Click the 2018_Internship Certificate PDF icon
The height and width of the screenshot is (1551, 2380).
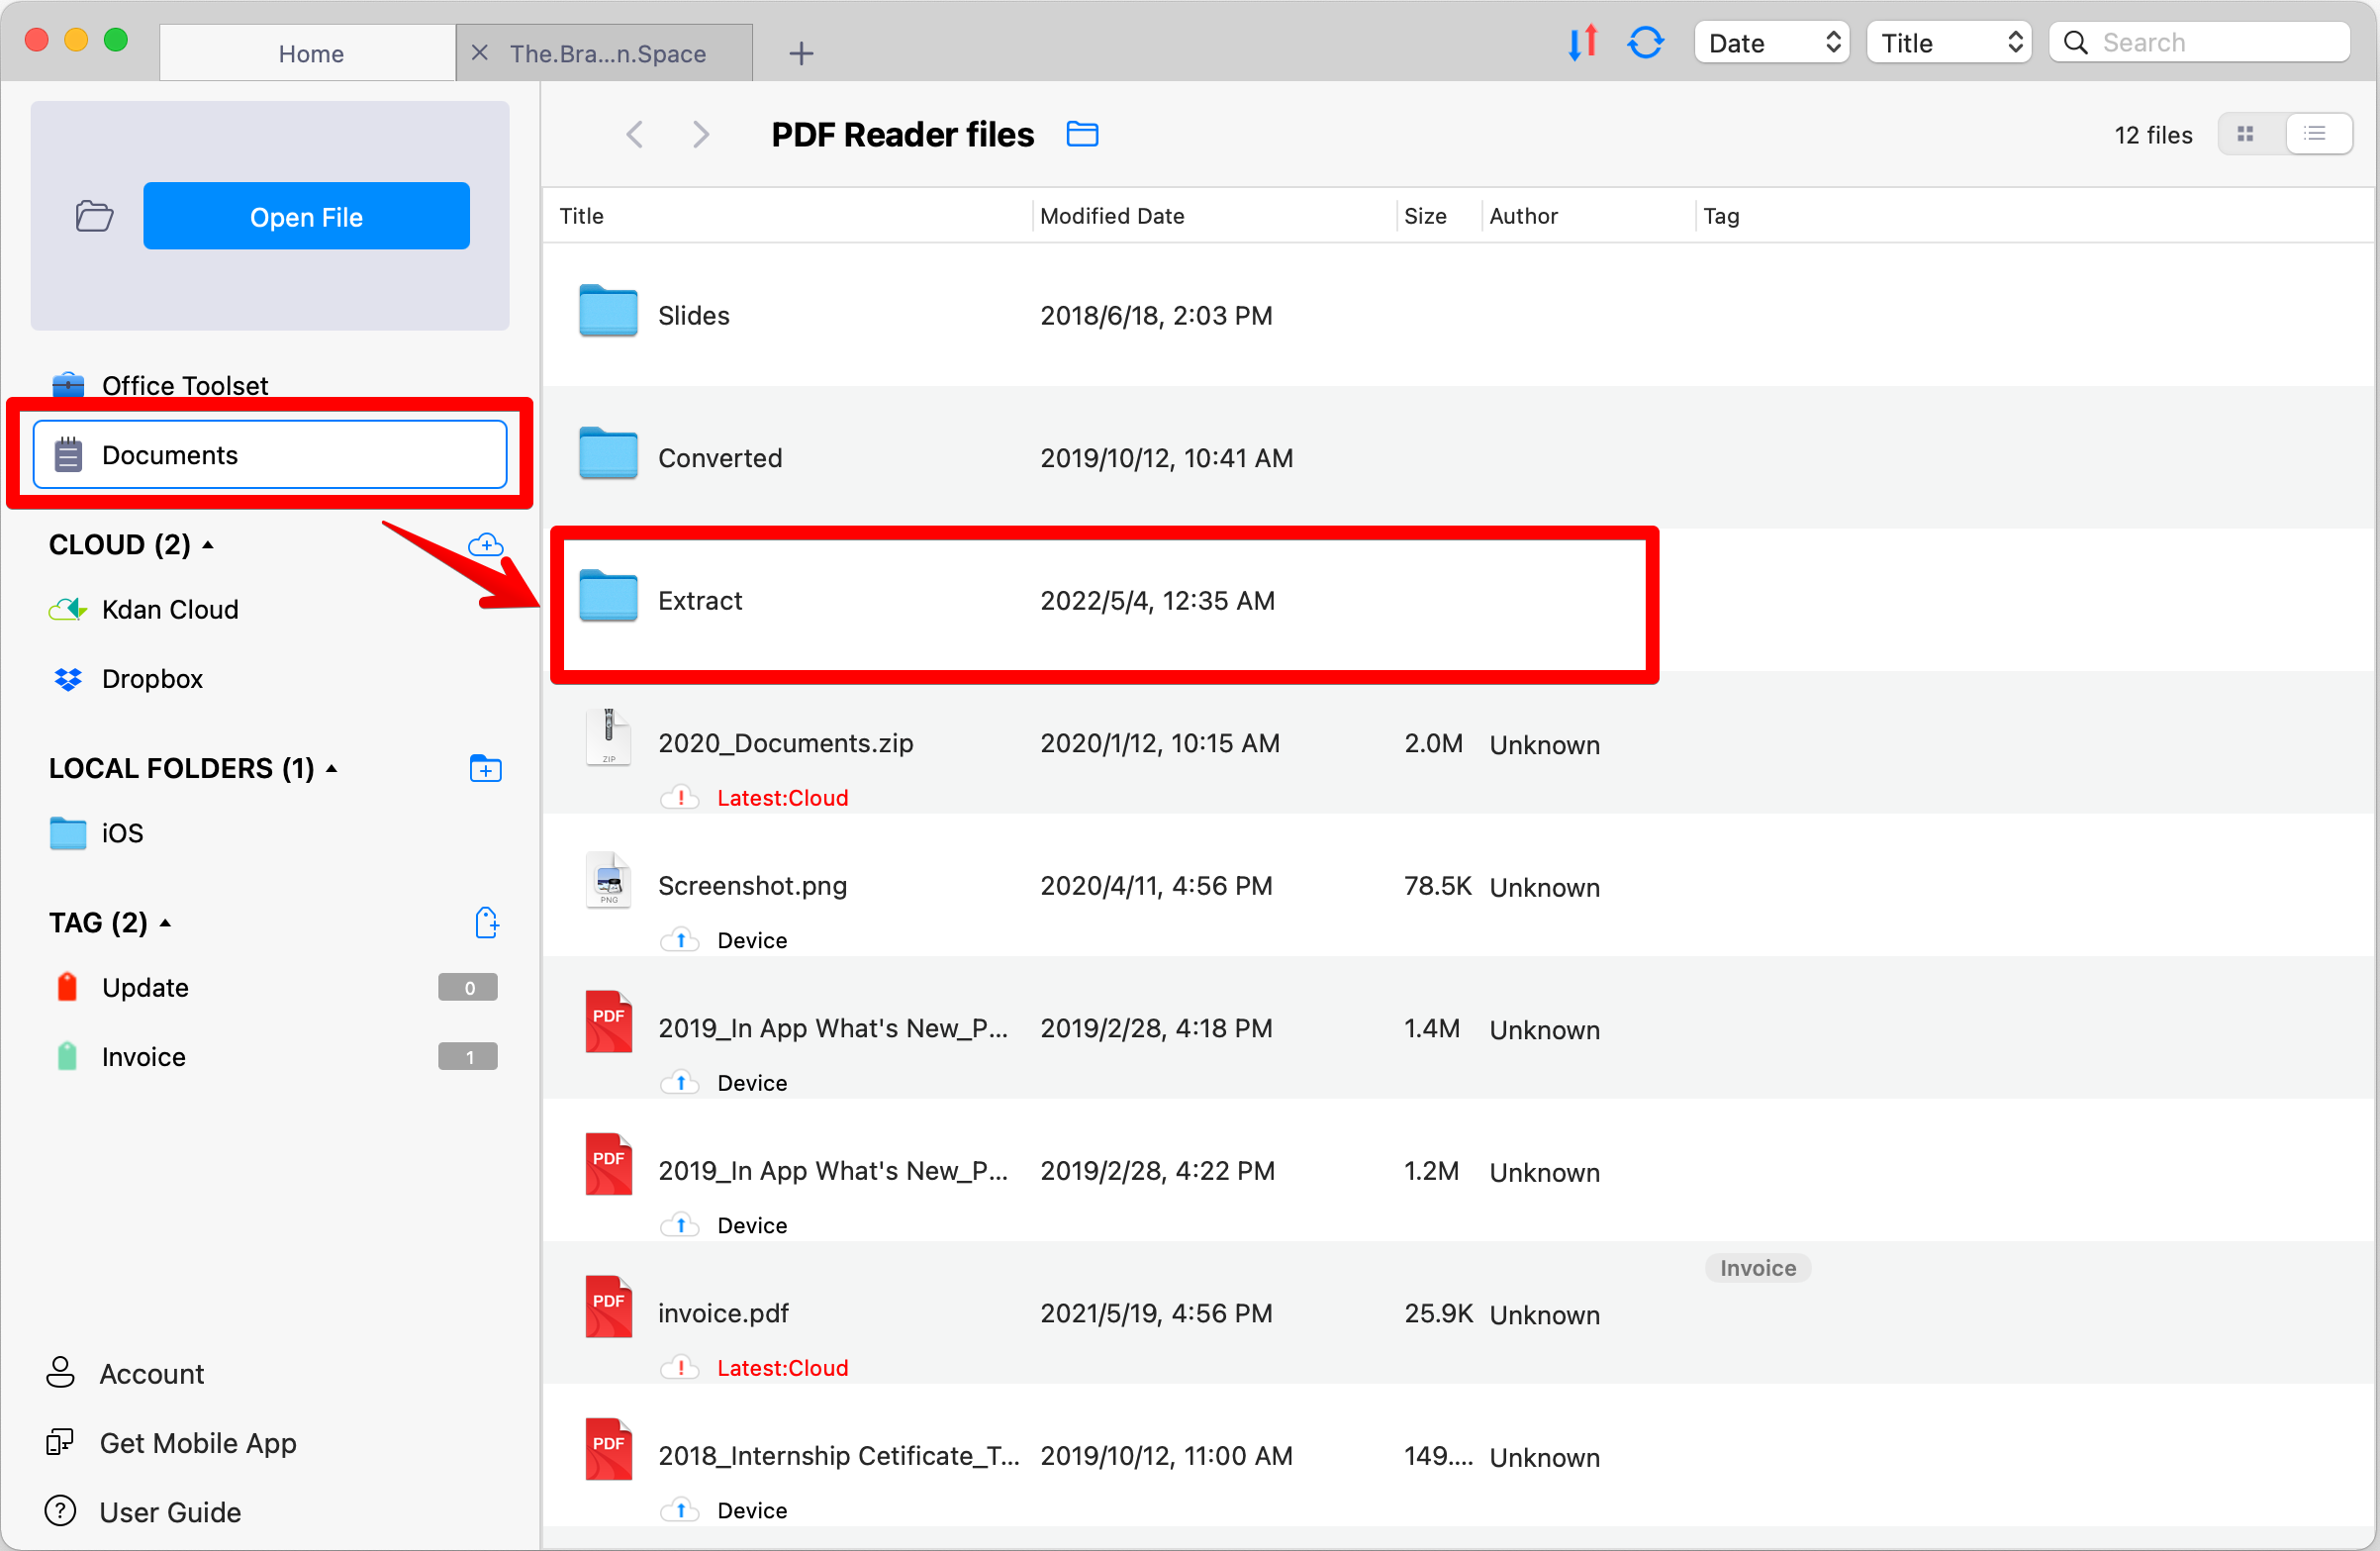(608, 1449)
